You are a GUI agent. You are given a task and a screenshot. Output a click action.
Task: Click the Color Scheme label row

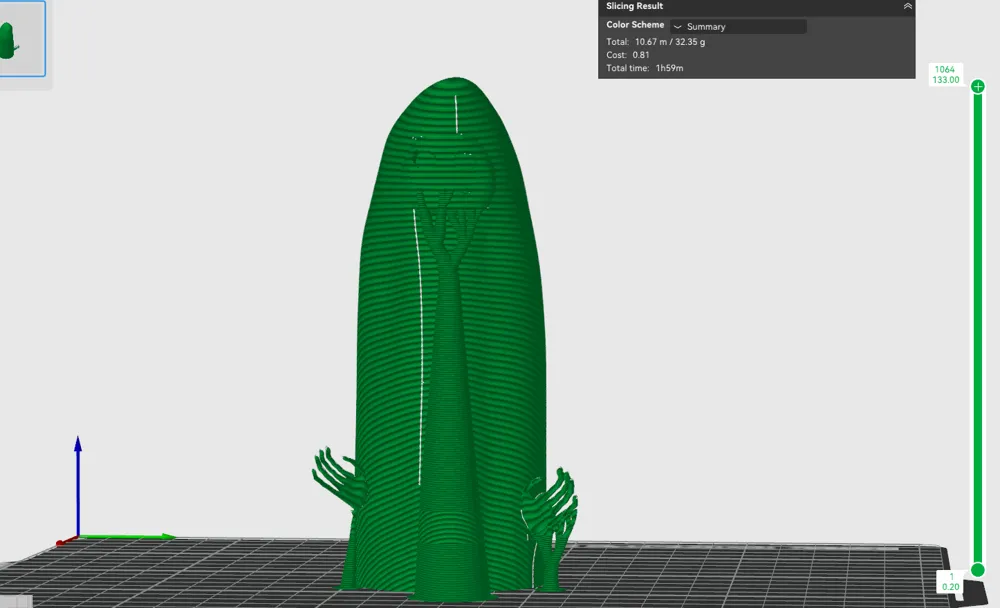(634, 25)
